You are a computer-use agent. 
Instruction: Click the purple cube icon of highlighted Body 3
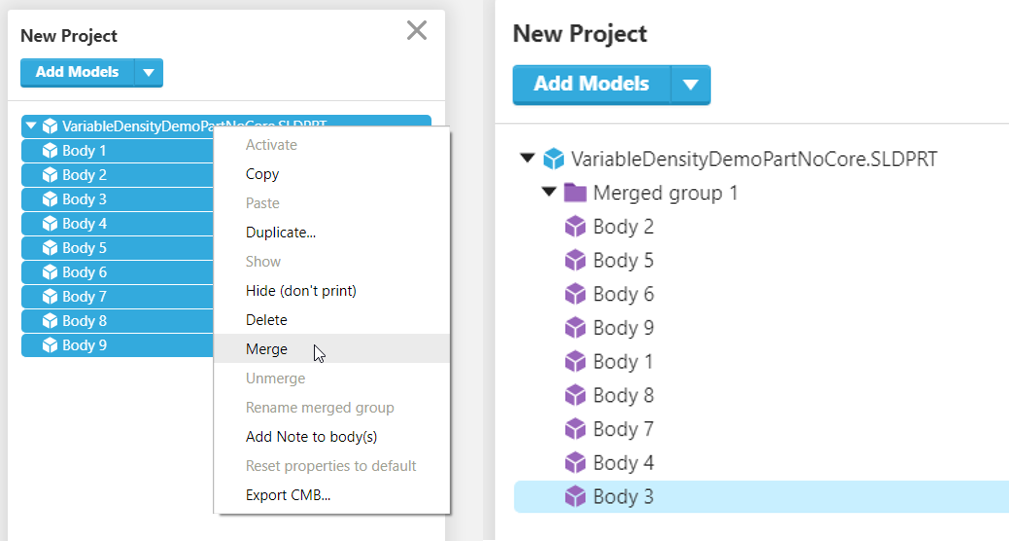tap(575, 497)
